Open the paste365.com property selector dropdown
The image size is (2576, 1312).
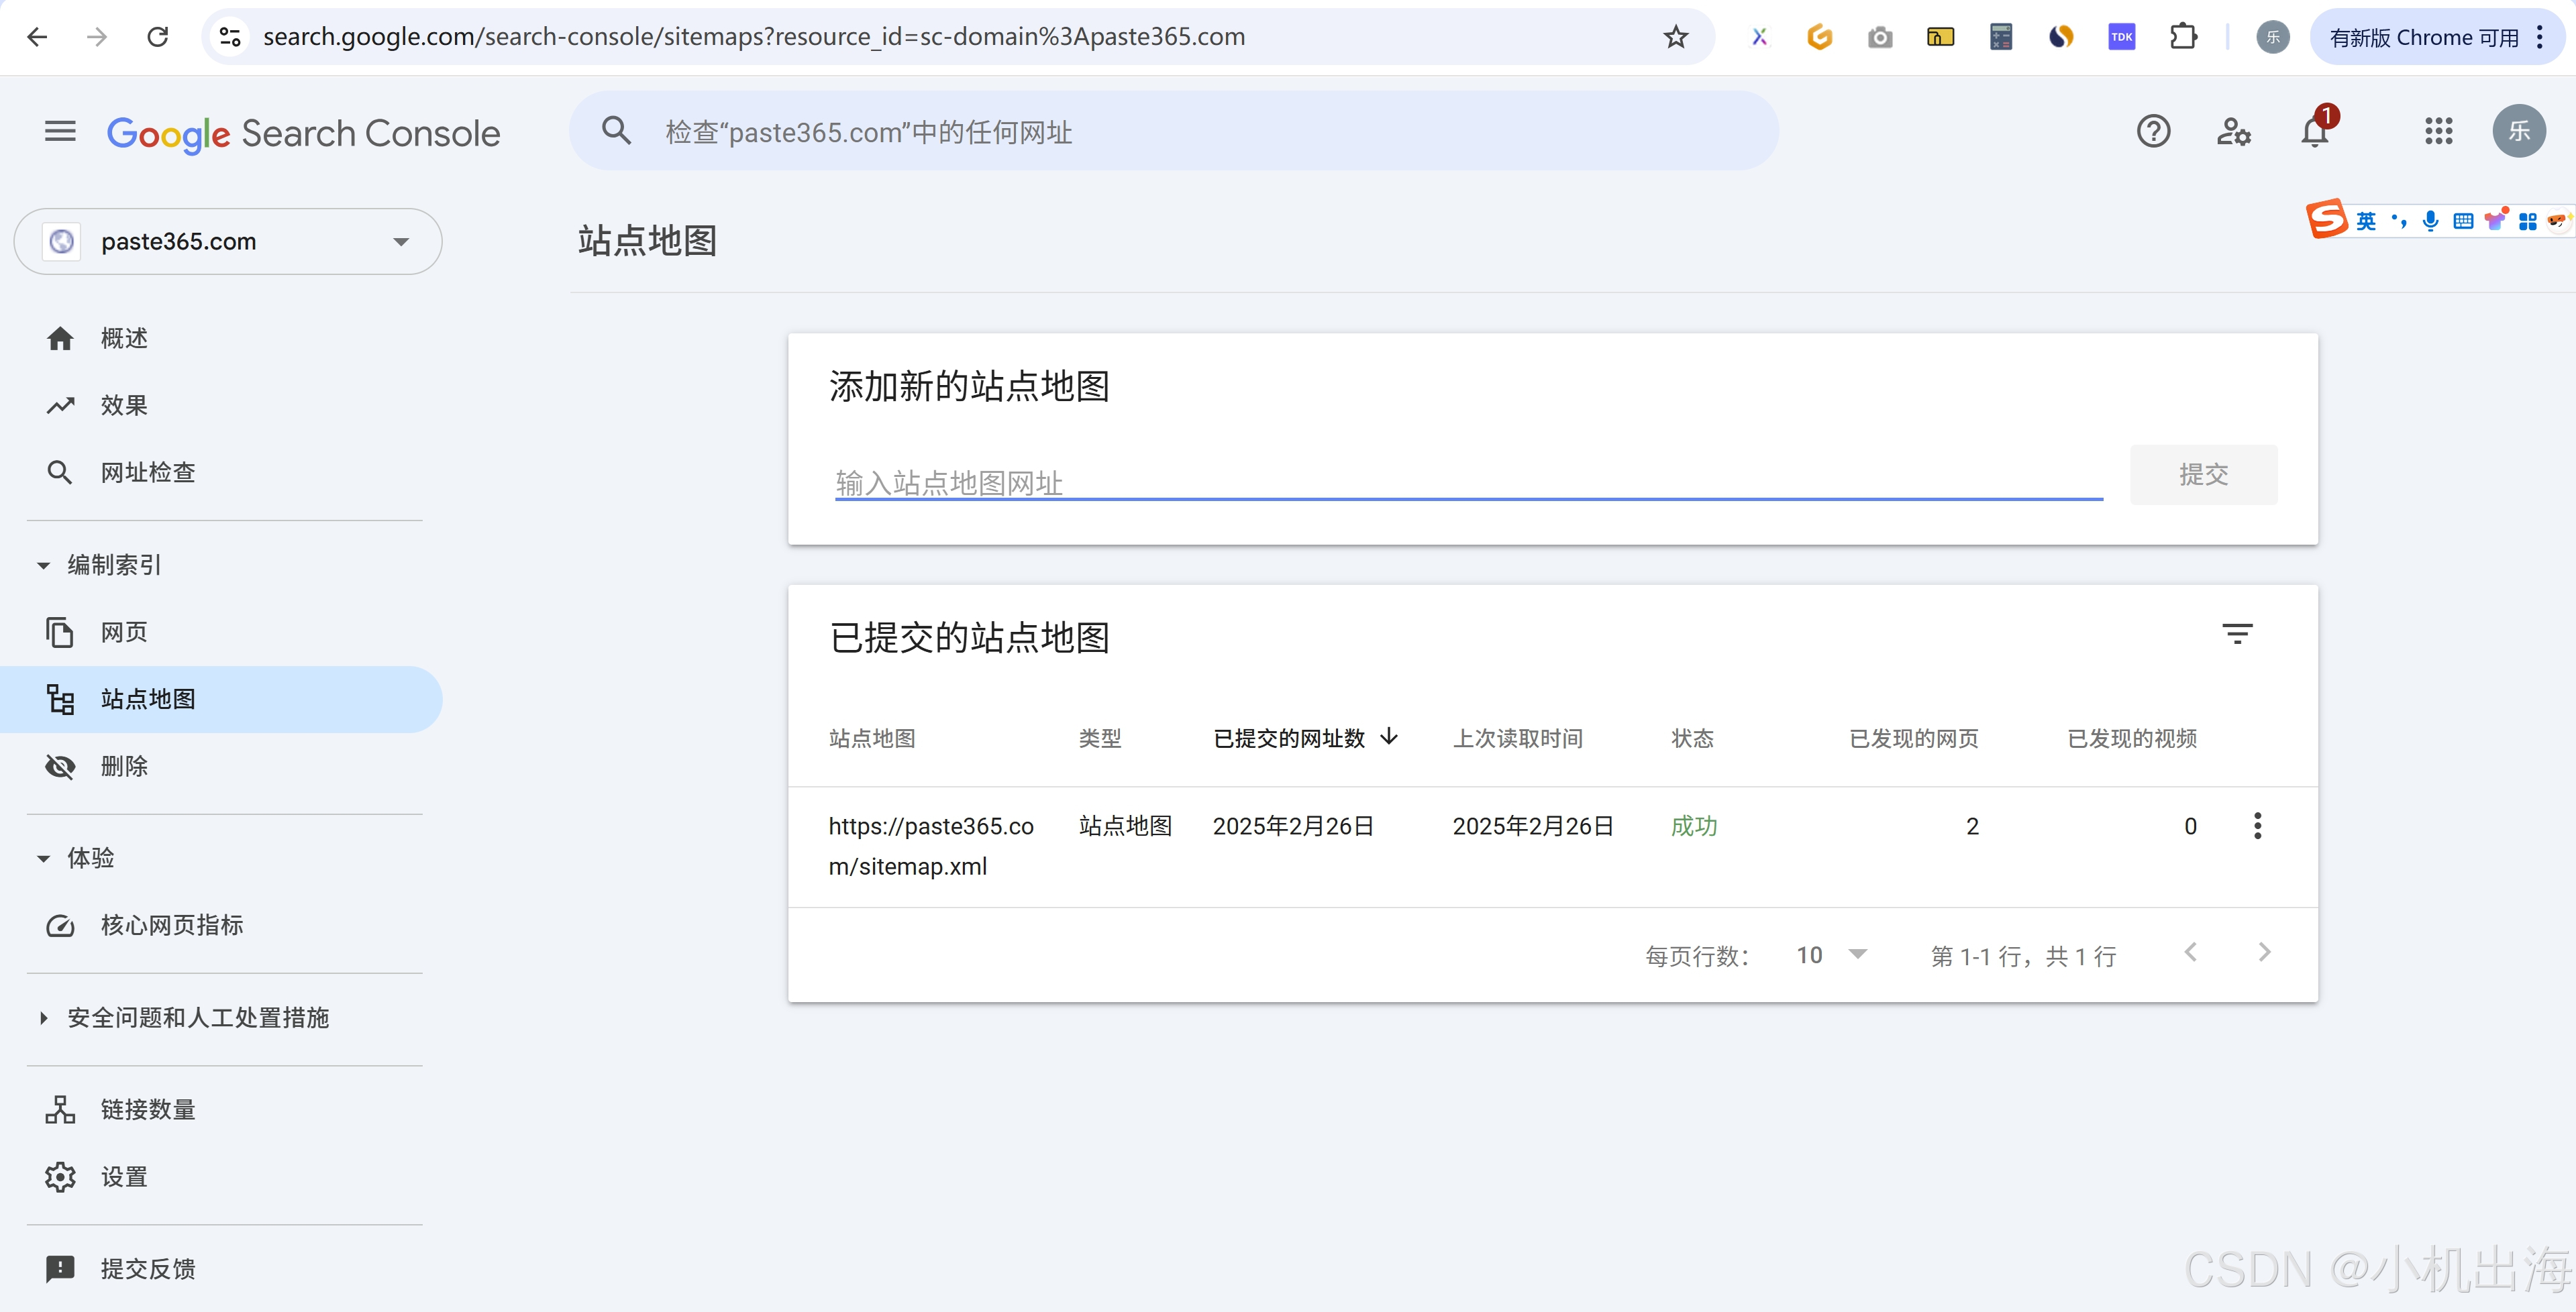pos(228,241)
